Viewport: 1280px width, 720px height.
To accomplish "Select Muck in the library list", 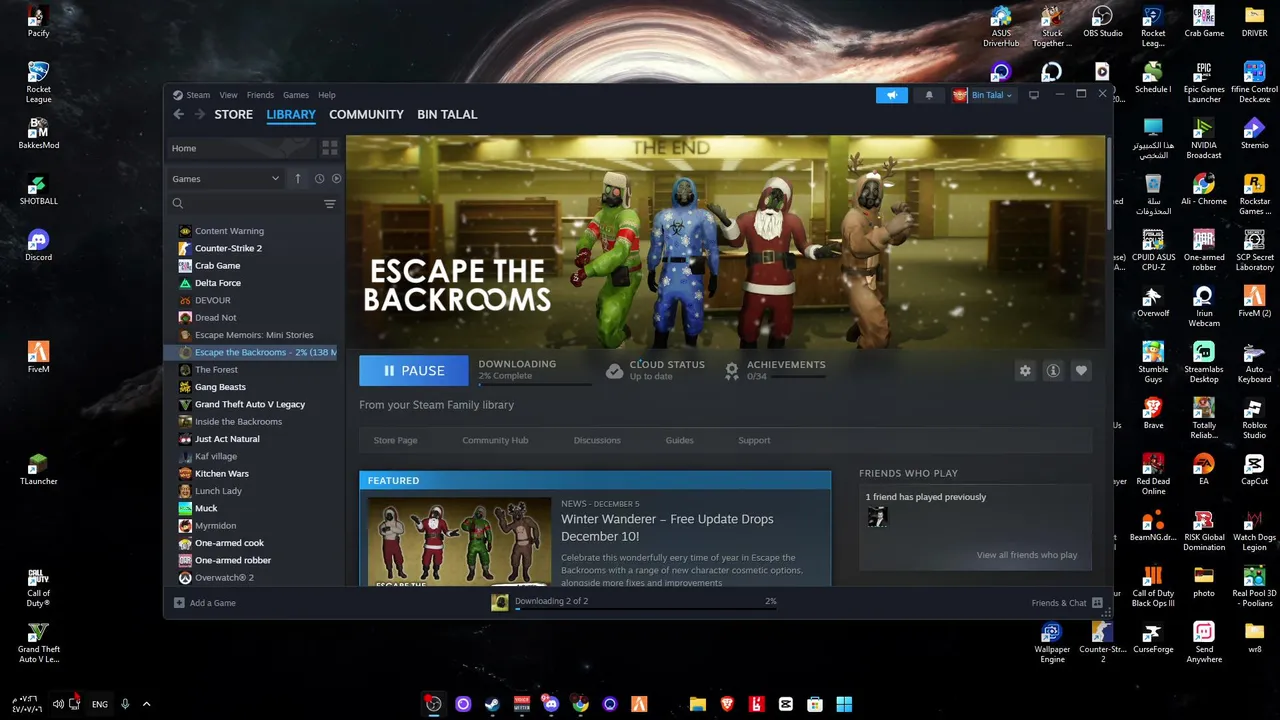I will 206,508.
